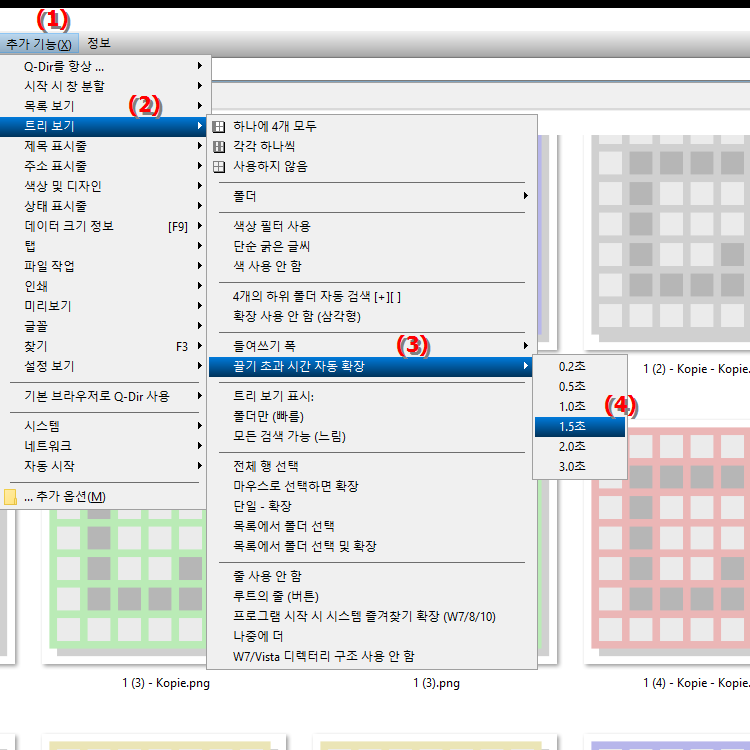Set drag timeout to 1.5초
The width and height of the screenshot is (750, 750).
pos(580,427)
